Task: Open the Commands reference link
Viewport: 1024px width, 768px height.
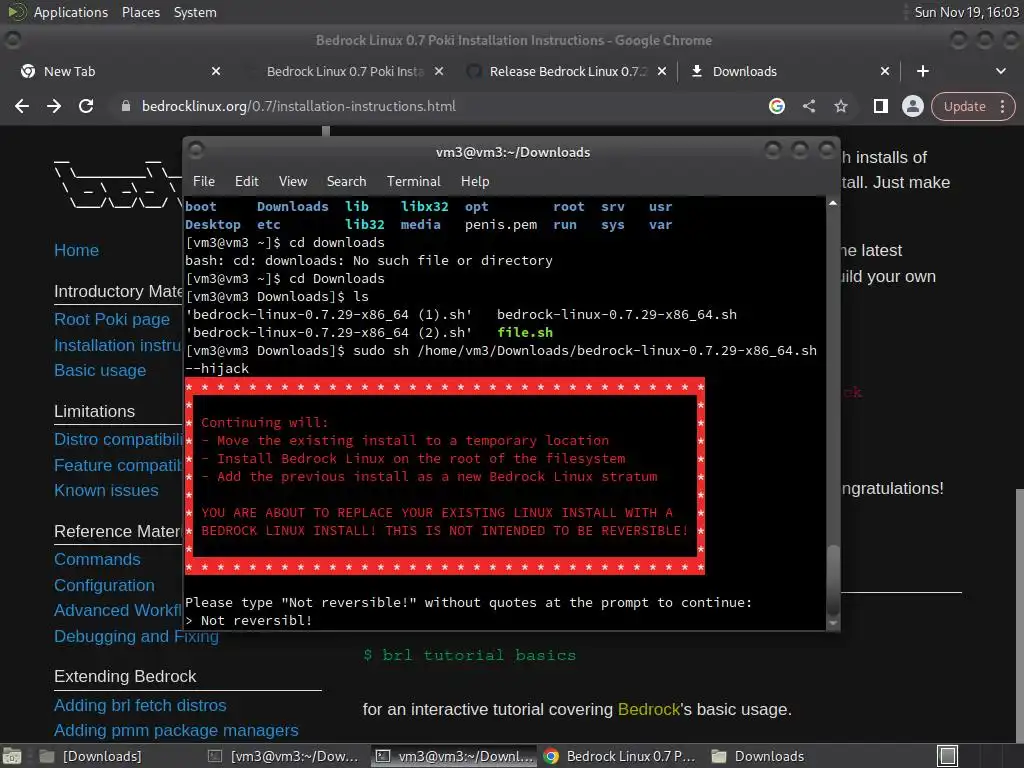Action: point(97,559)
